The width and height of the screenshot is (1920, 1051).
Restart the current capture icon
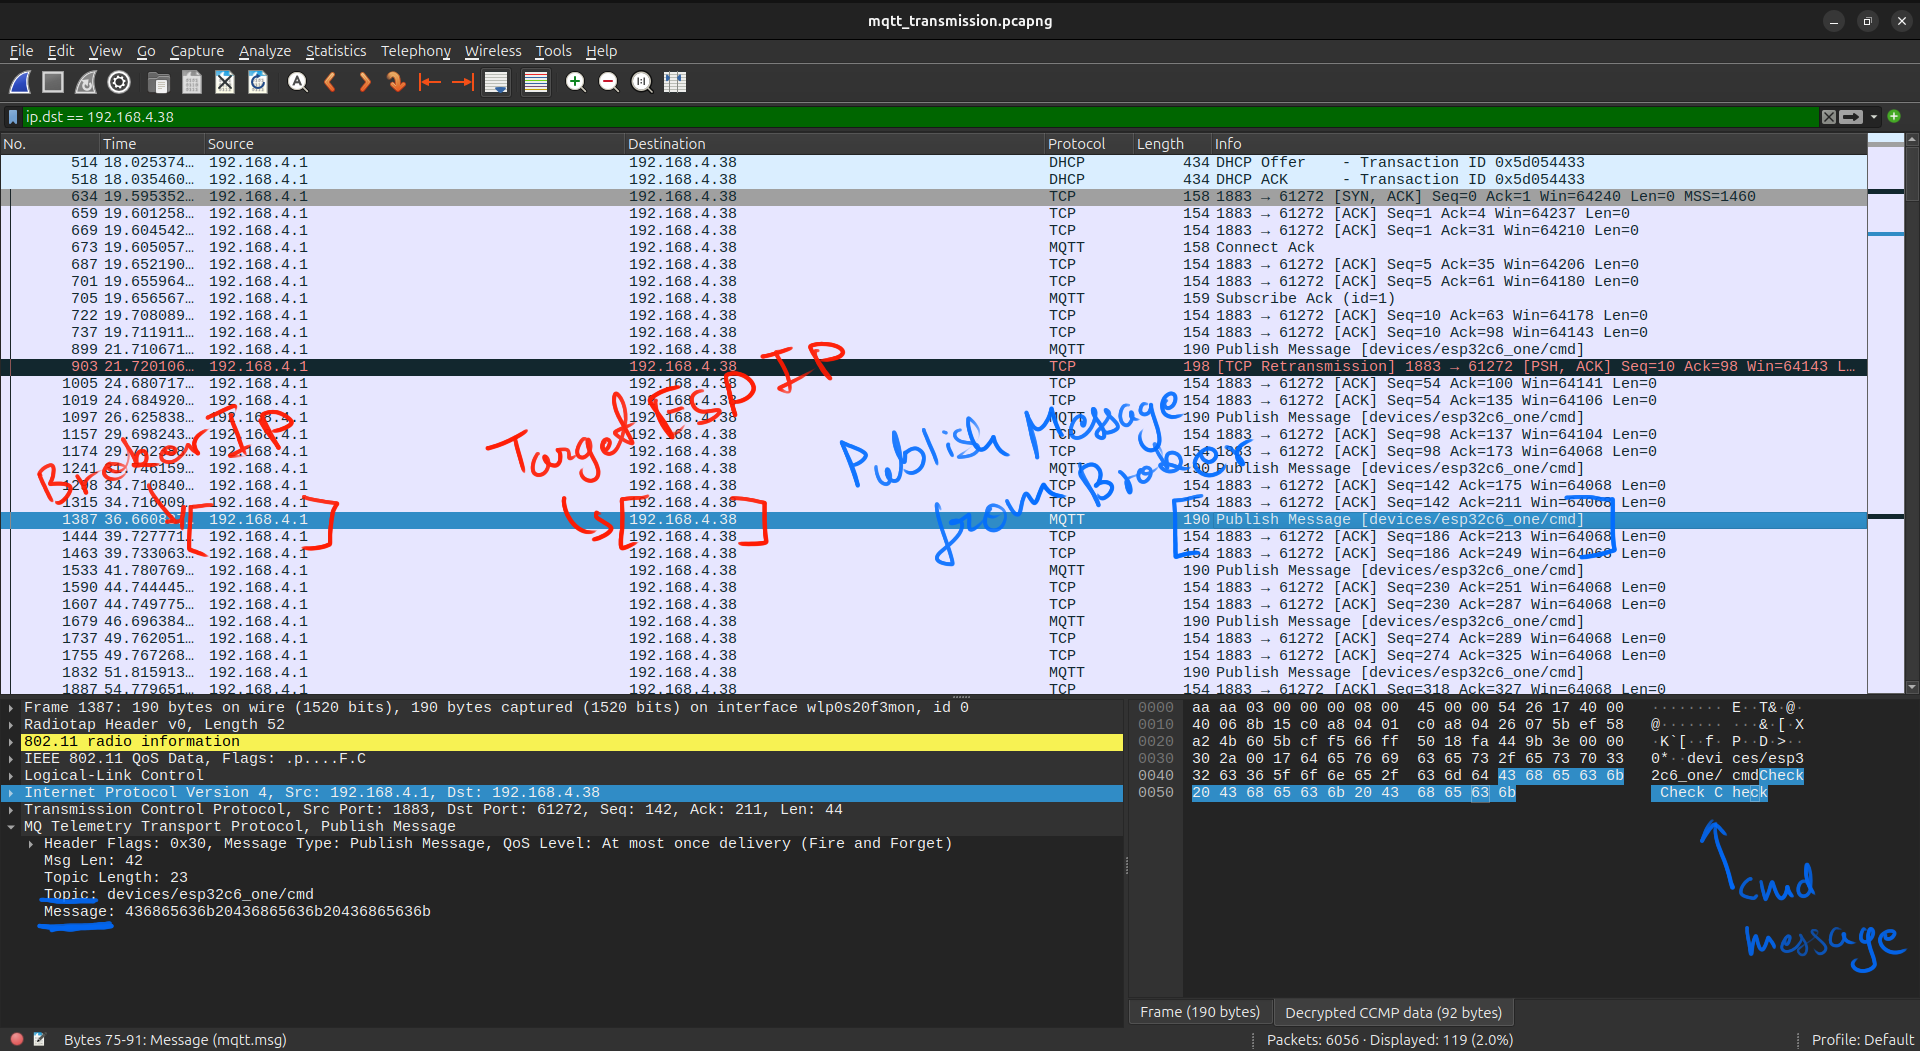click(x=86, y=82)
